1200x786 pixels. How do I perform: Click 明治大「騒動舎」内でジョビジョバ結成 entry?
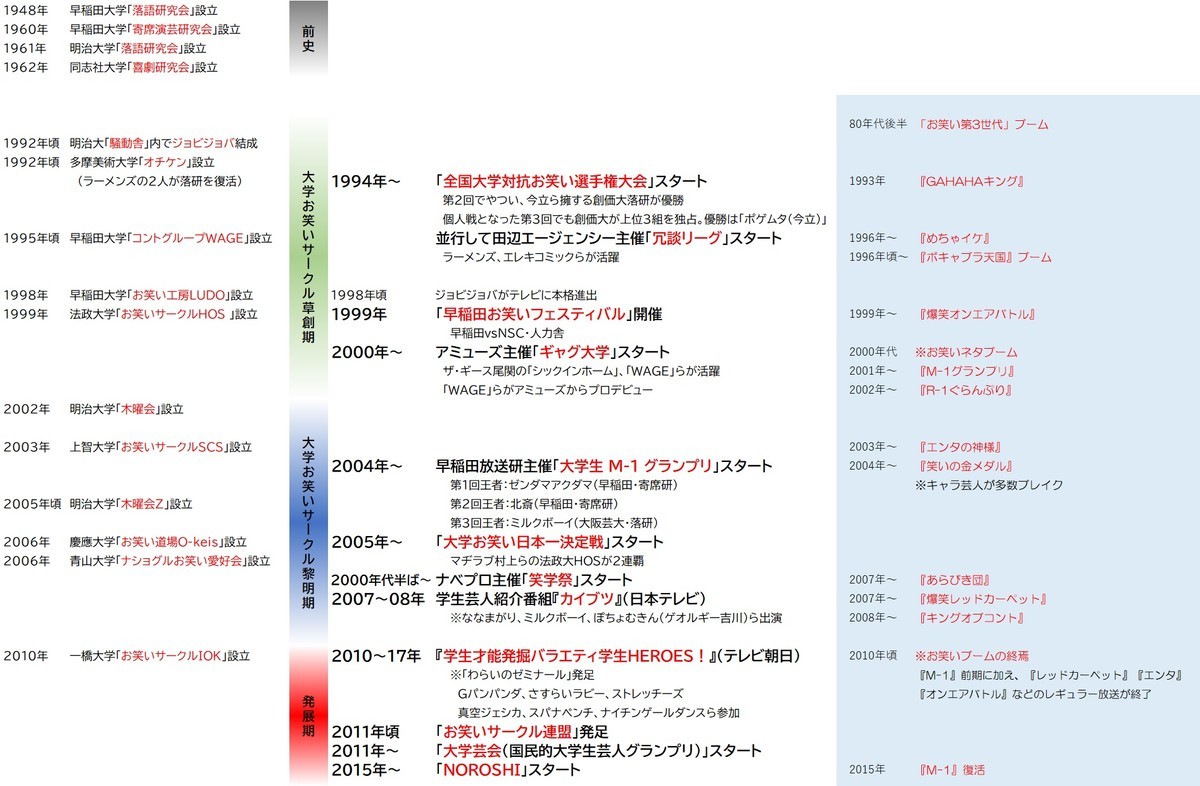(x=131, y=143)
